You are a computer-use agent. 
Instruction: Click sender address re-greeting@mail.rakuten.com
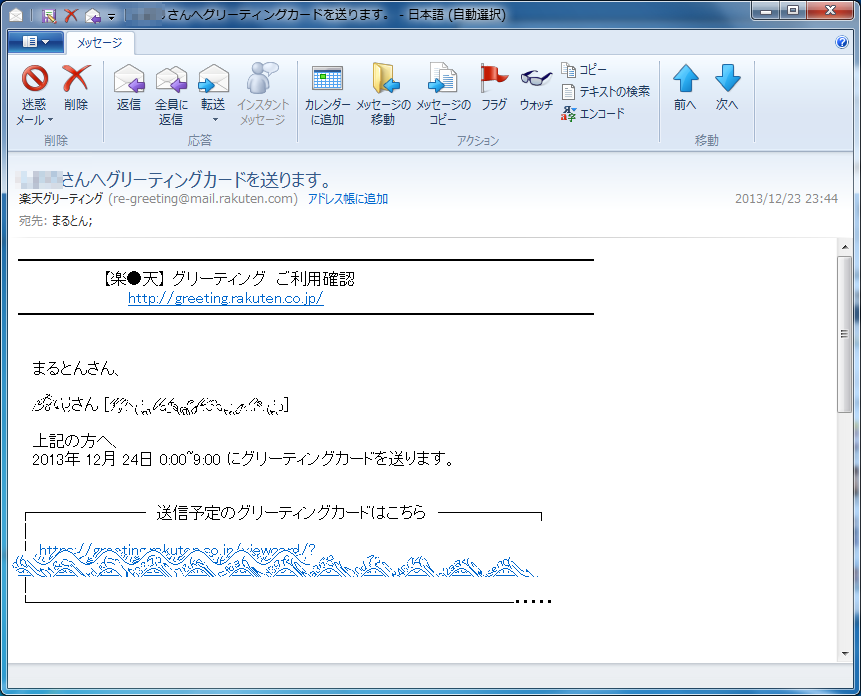[203, 199]
